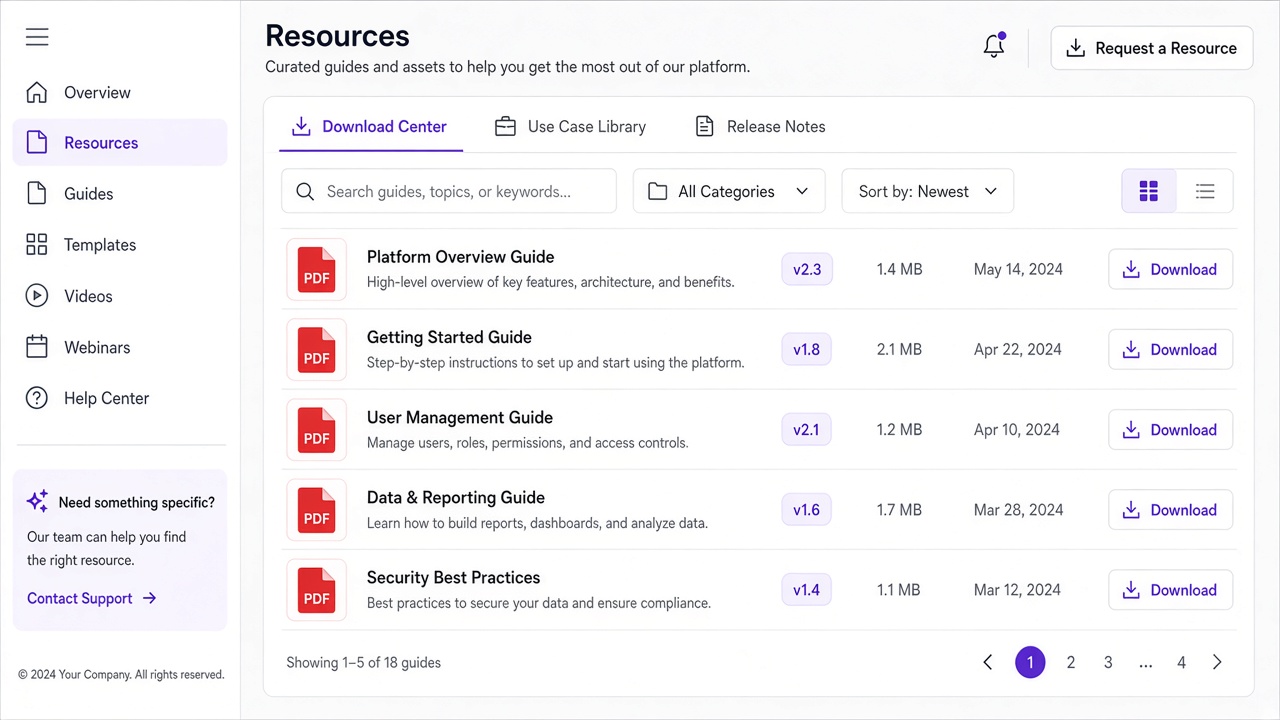
Task: Click the PDF icon for Platform Overview Guide
Action: click(x=317, y=269)
